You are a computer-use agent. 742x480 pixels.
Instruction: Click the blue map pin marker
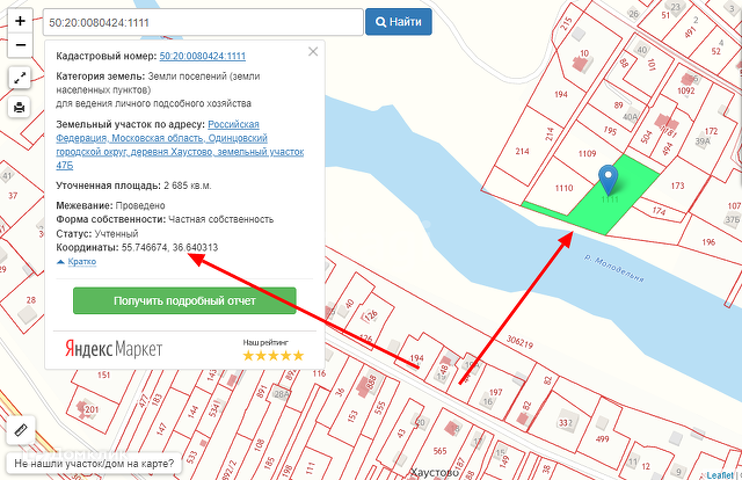pyautogui.click(x=608, y=180)
